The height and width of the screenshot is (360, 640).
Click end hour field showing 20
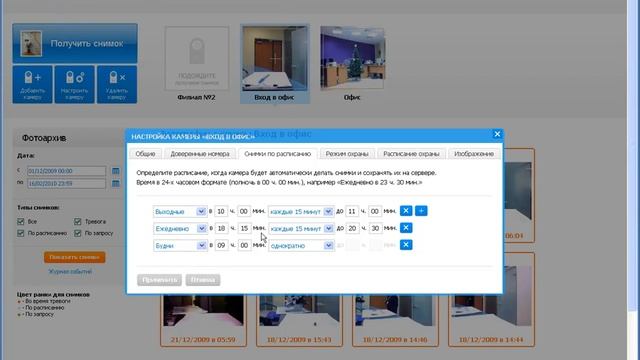coord(352,228)
